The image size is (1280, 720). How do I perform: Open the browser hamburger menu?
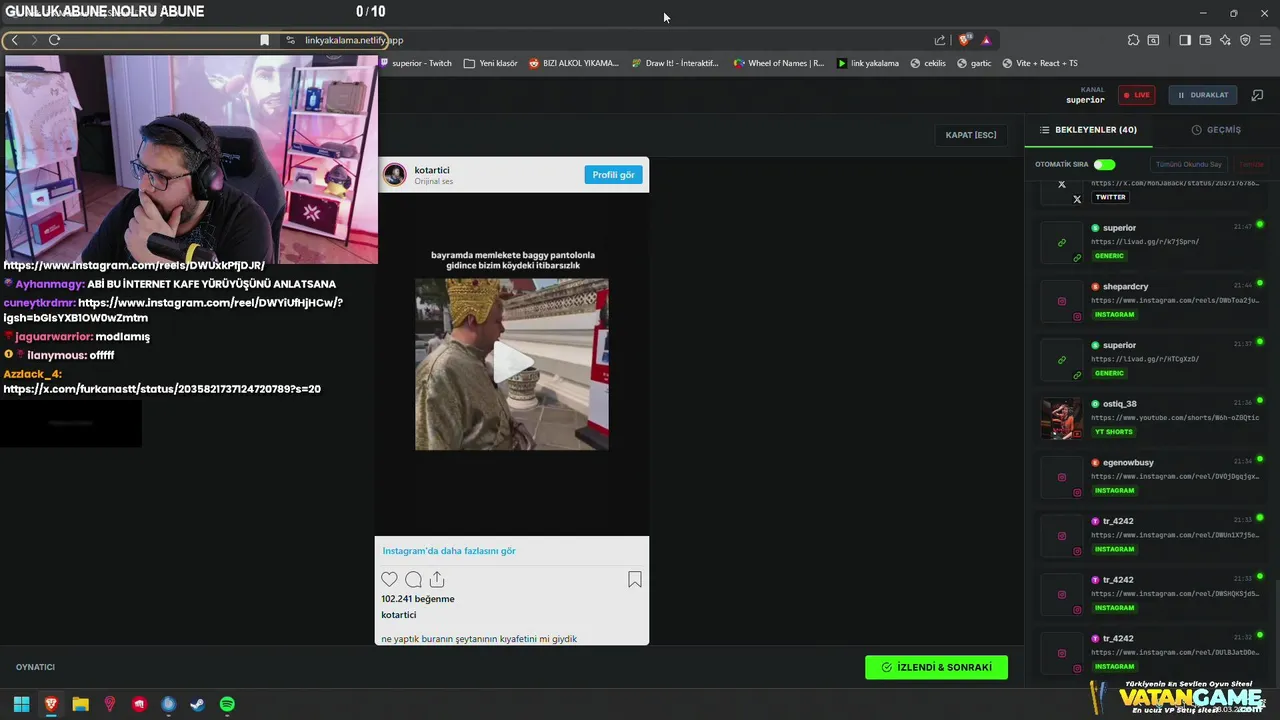[1265, 40]
